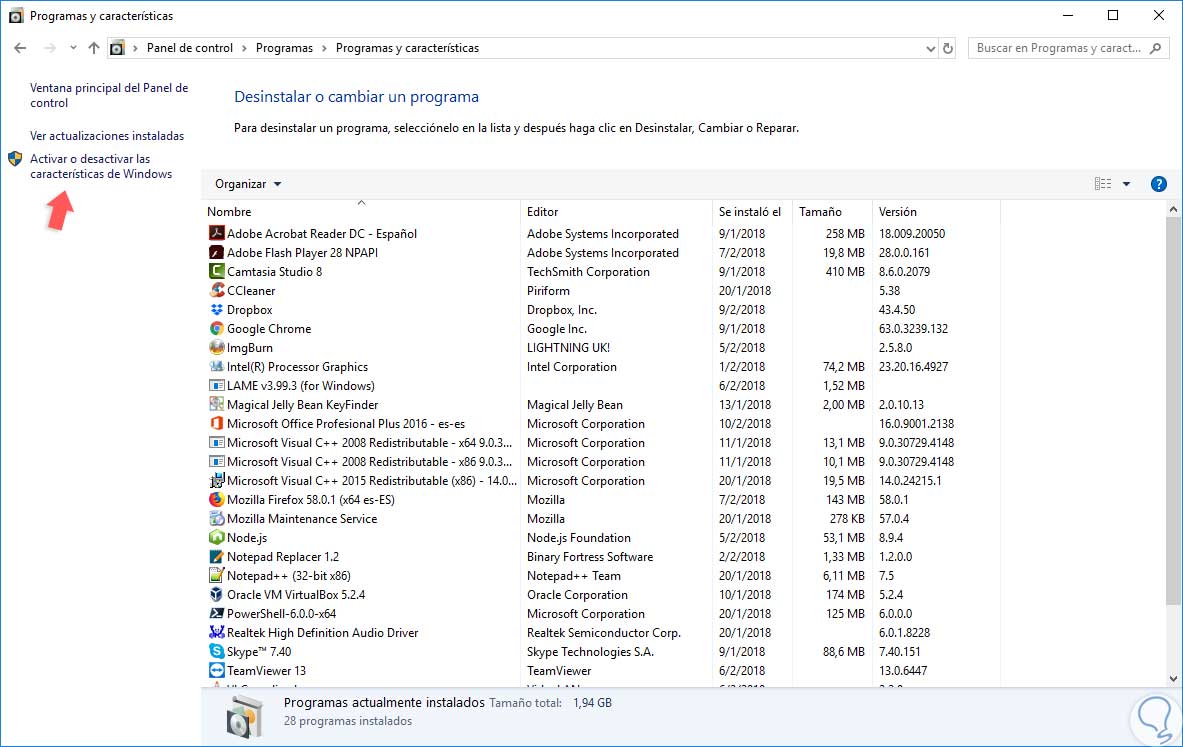
Task: Open Ventana principal del Panel de control
Action: tap(109, 95)
